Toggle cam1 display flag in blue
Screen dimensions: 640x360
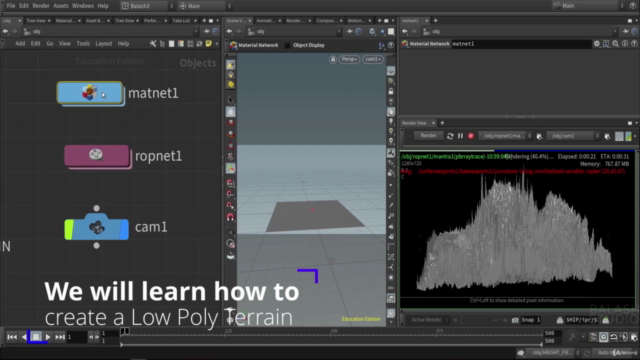124,229
